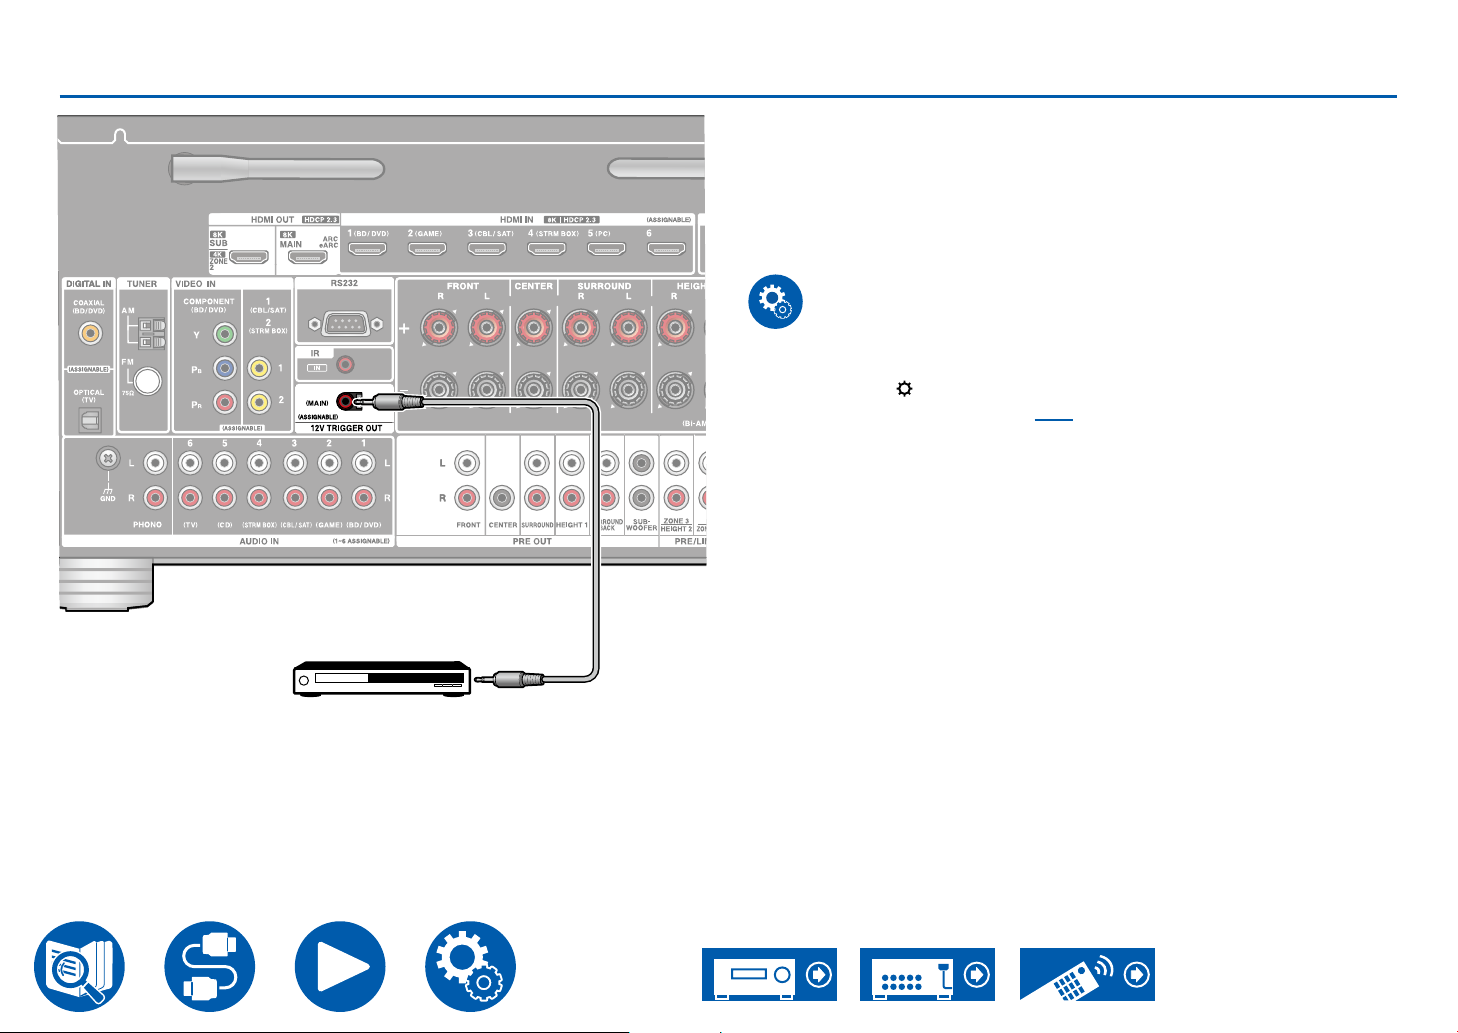The width and height of the screenshot is (1458, 1033).
Task: Click the IR IN jack
Action: [x=347, y=365]
